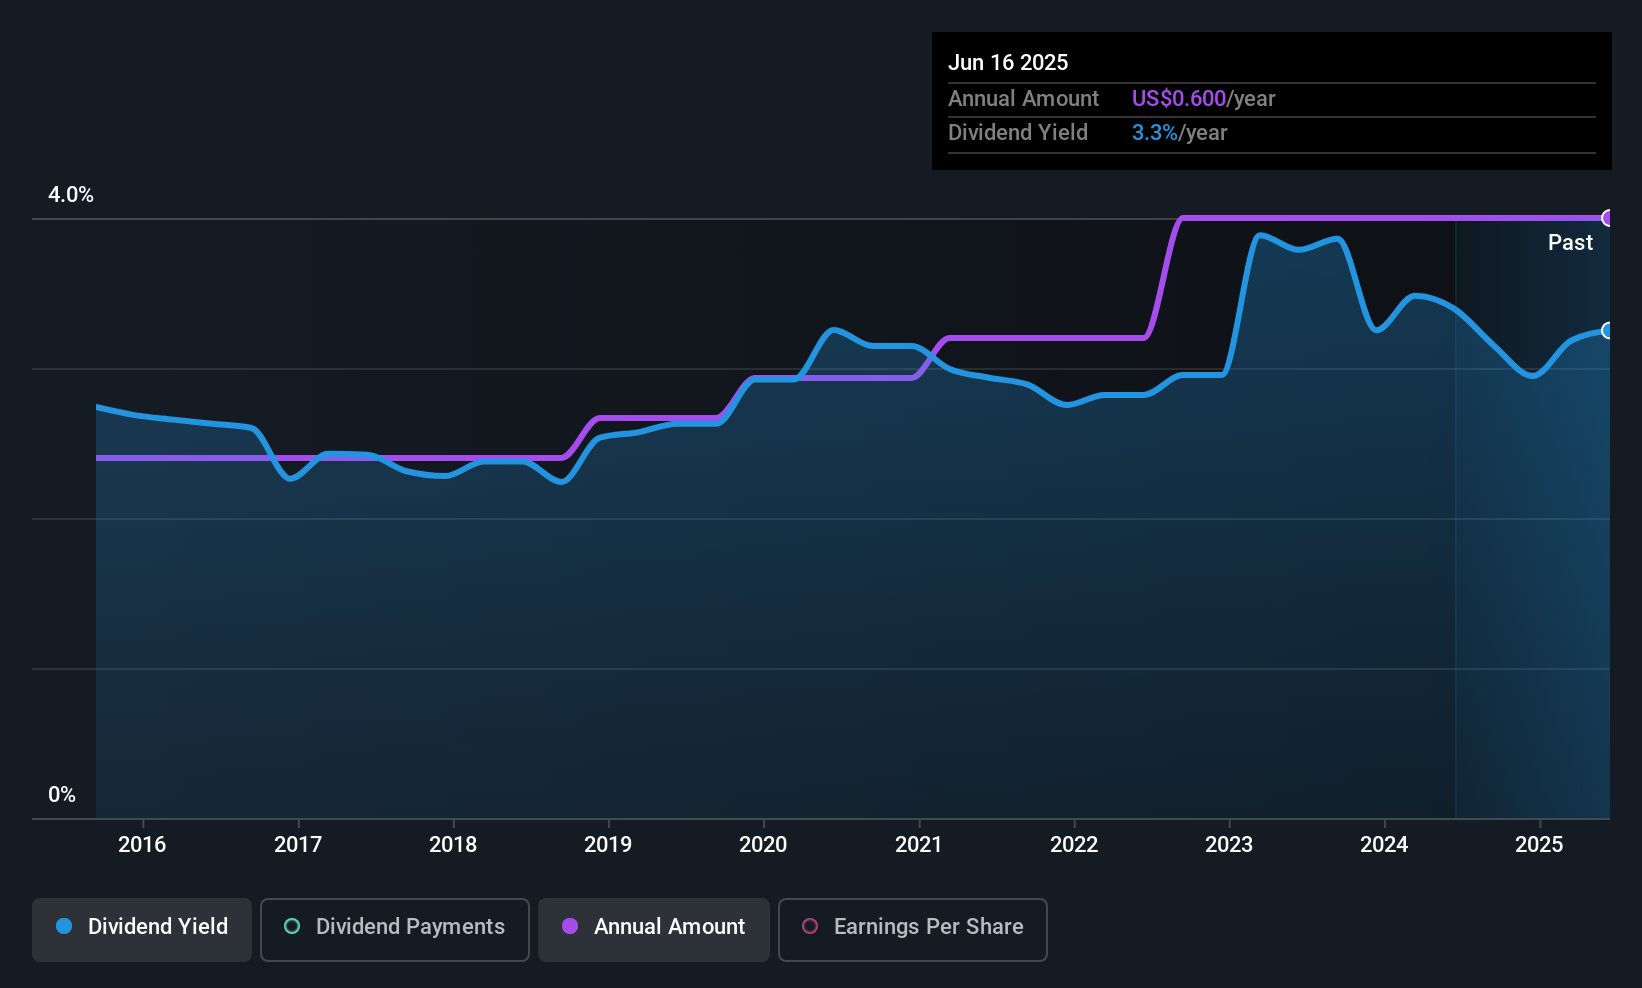
Task: Click the 2016 x-axis label
Action: pyautogui.click(x=142, y=844)
